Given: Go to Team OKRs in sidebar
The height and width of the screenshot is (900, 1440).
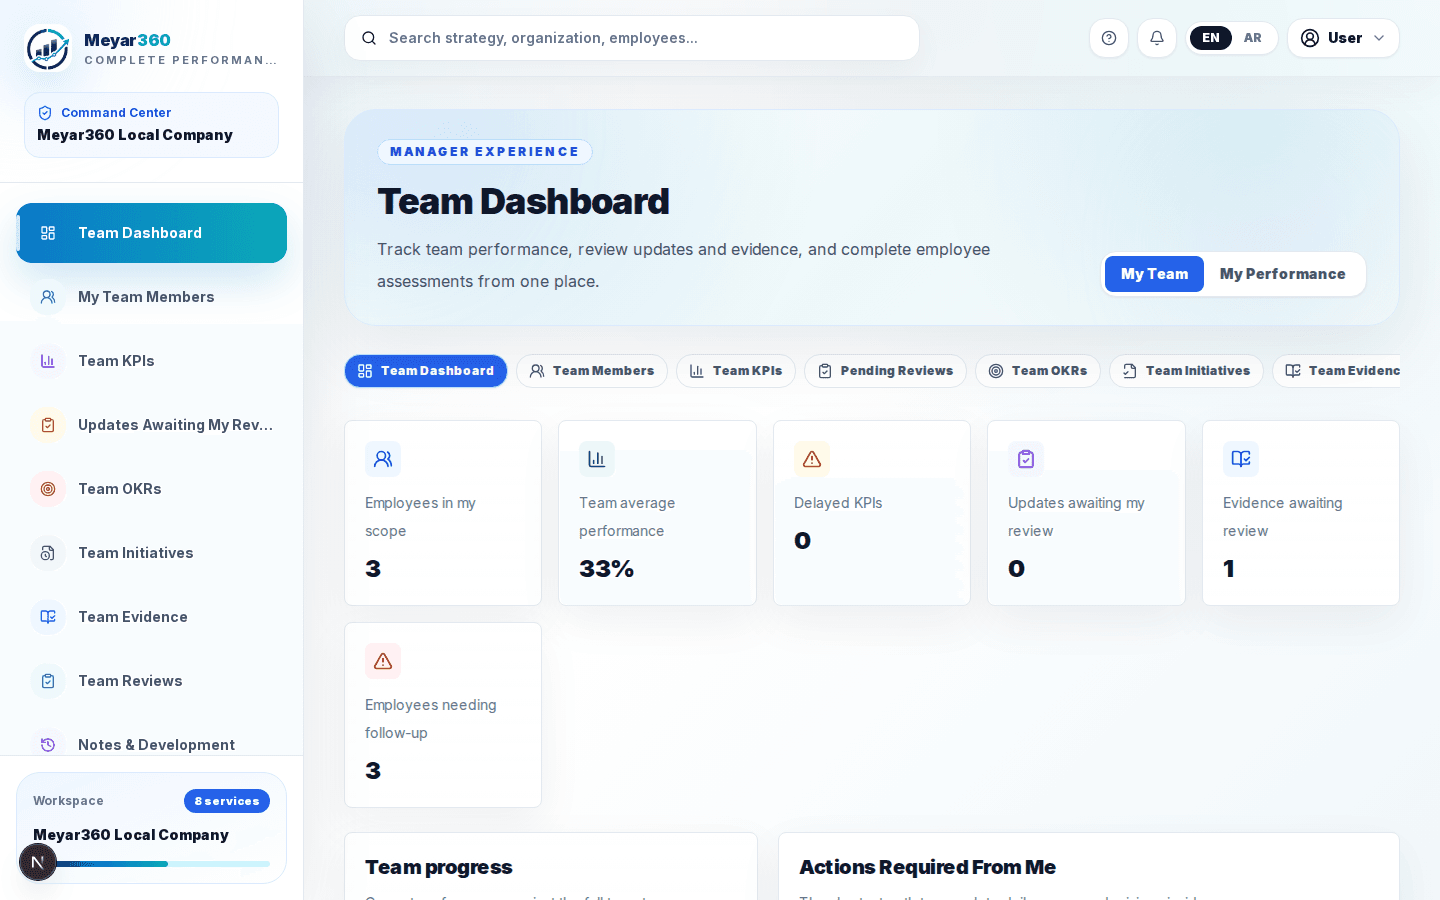Looking at the screenshot, I should pos(151,489).
